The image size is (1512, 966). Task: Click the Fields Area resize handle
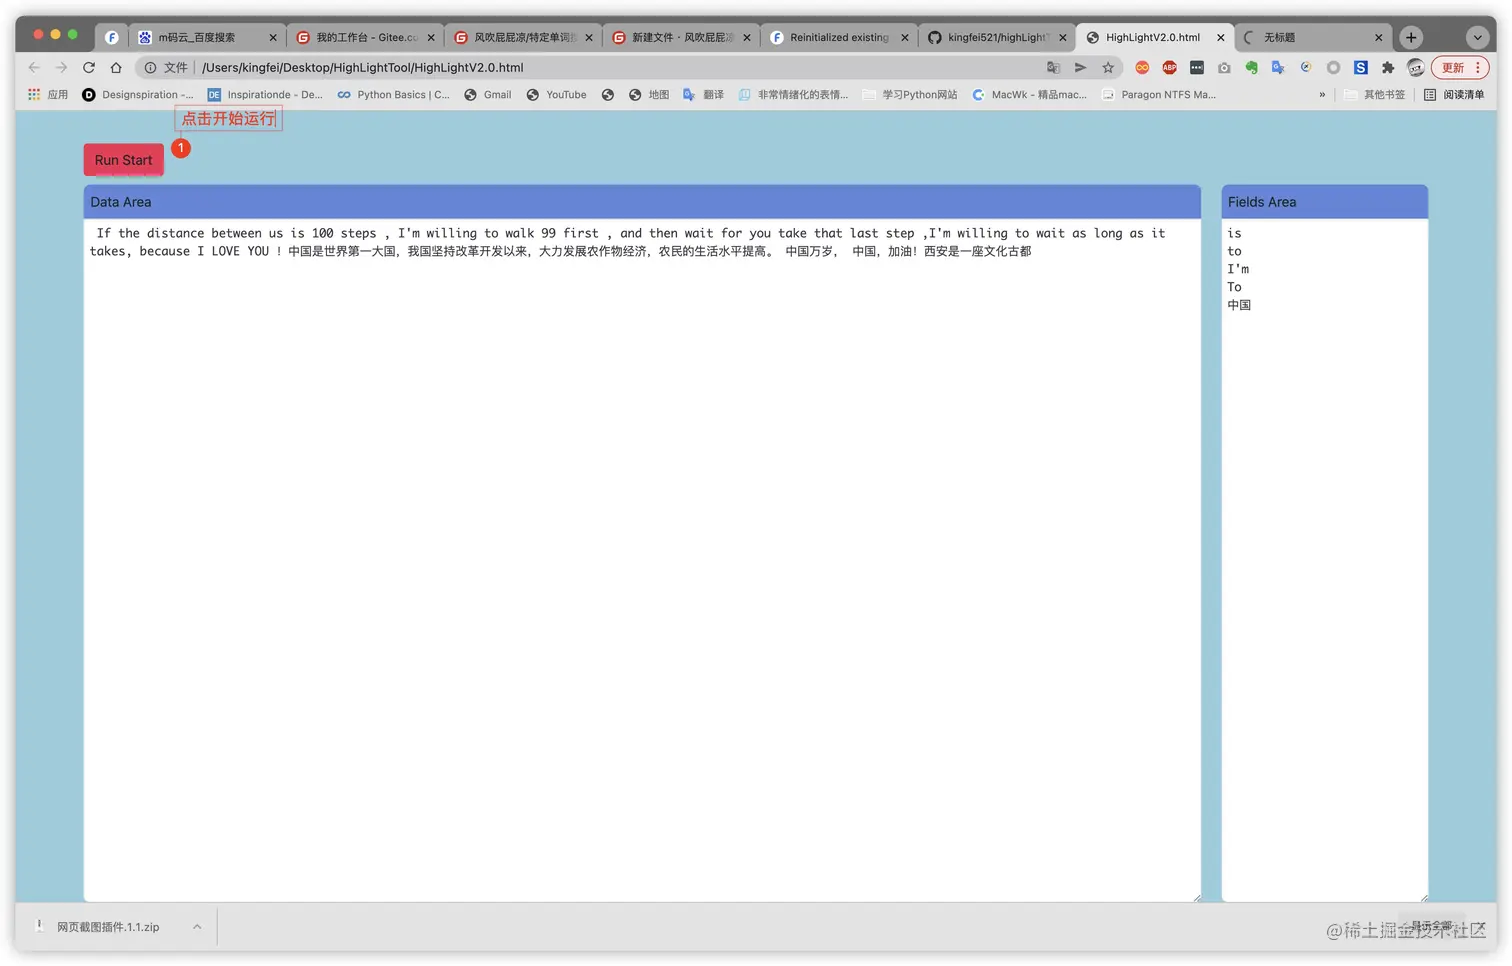[1423, 897]
